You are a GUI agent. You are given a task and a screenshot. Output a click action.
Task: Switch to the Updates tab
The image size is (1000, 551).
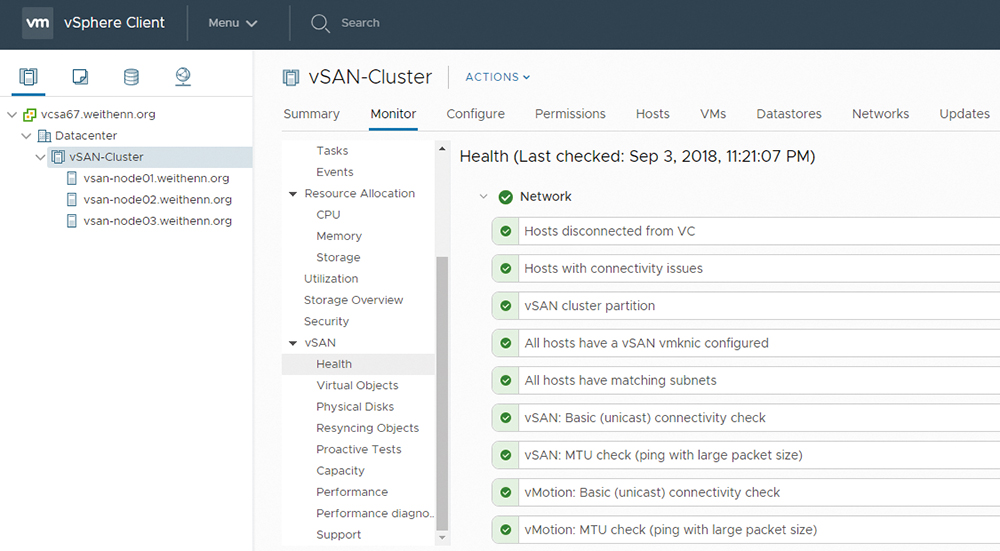tap(964, 114)
